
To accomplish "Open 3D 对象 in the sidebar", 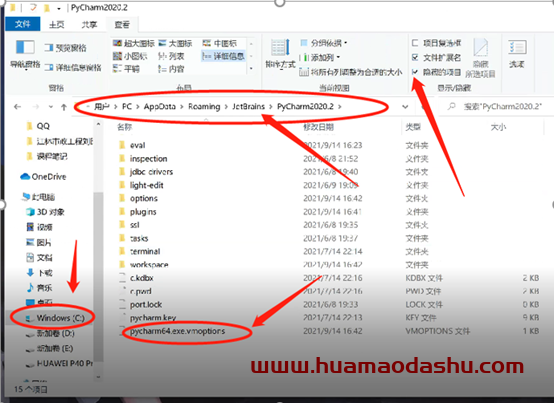I will tap(45, 212).
